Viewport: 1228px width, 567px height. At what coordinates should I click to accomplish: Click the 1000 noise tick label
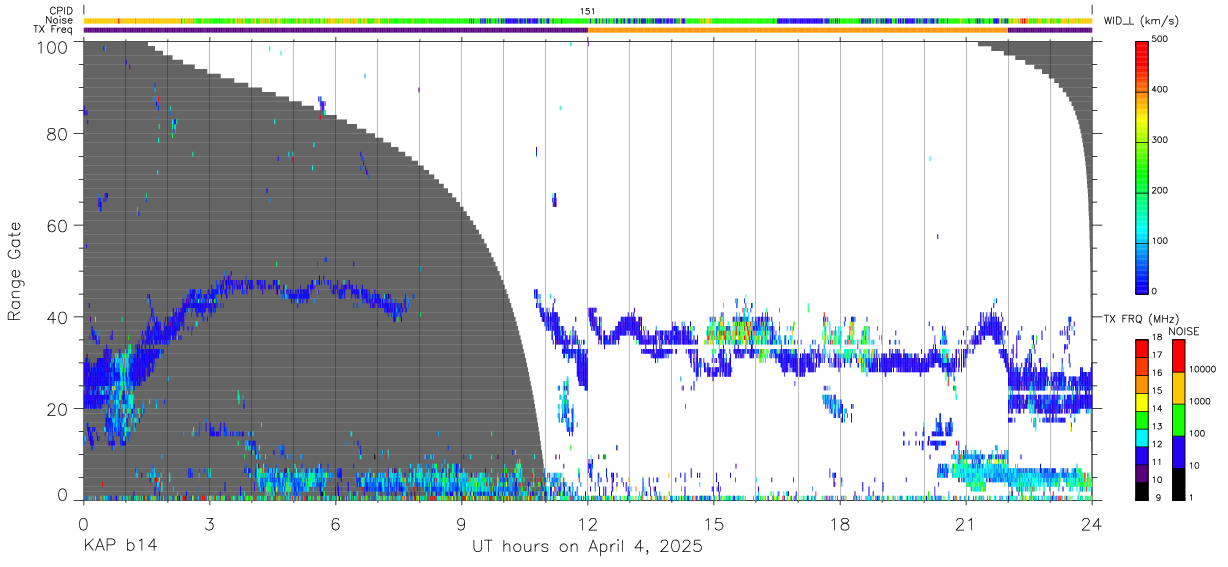[x=1199, y=401]
